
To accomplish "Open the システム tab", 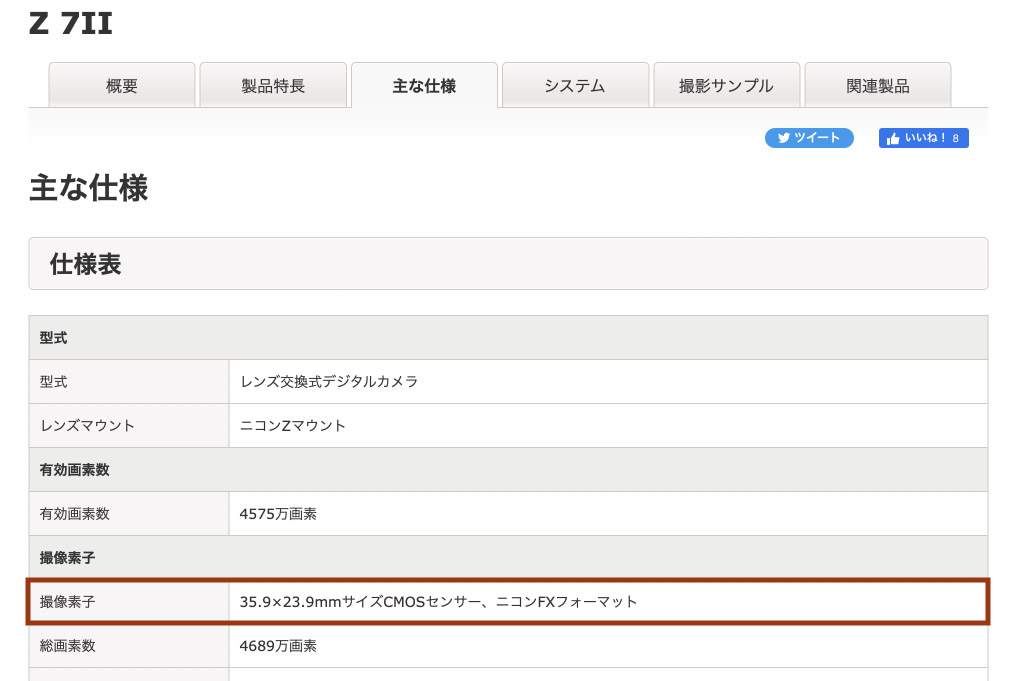I will tap(575, 85).
